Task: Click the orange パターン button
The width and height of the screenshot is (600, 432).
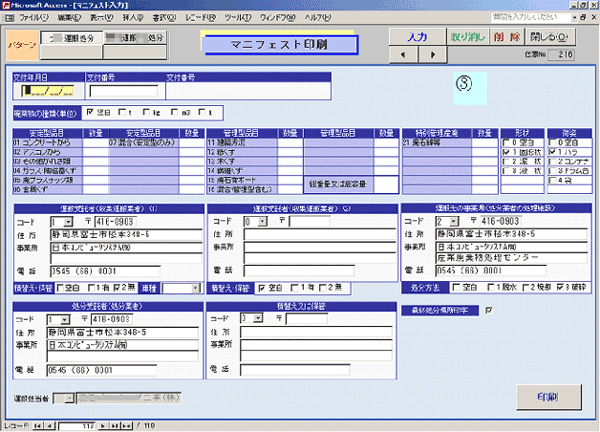Action: 22,45
